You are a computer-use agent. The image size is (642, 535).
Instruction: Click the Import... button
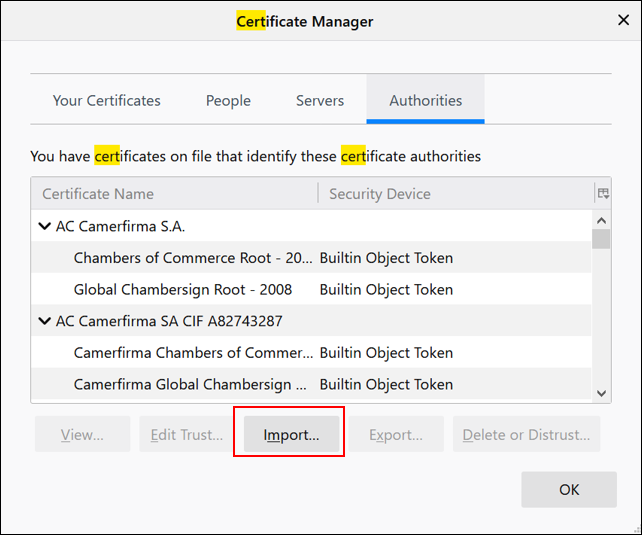290,435
